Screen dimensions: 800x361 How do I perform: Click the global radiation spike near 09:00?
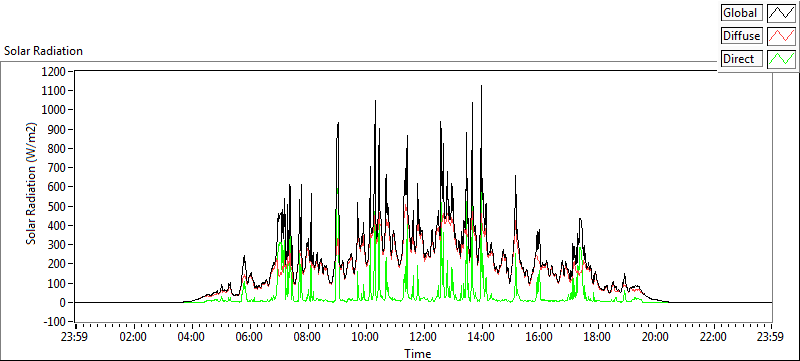pyautogui.click(x=338, y=123)
